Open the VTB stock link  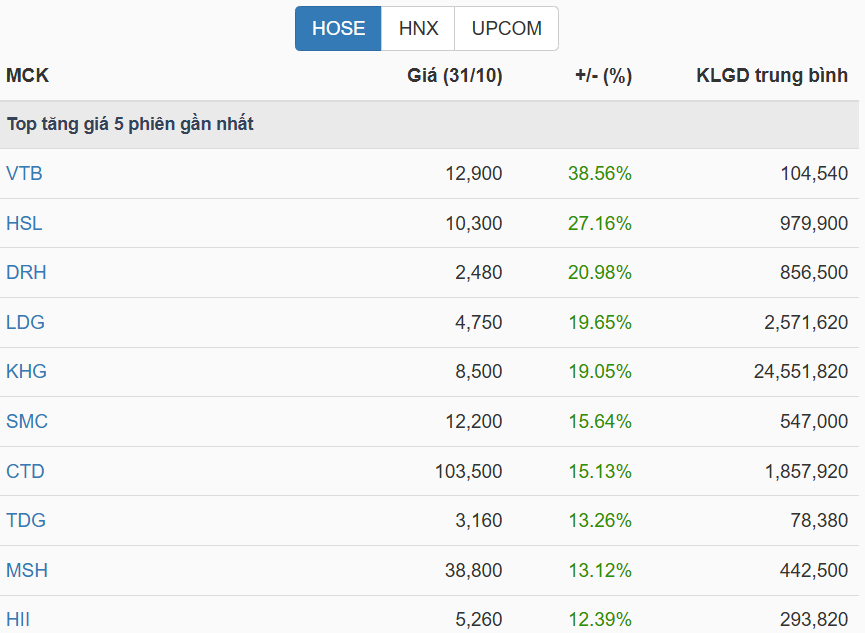point(24,173)
